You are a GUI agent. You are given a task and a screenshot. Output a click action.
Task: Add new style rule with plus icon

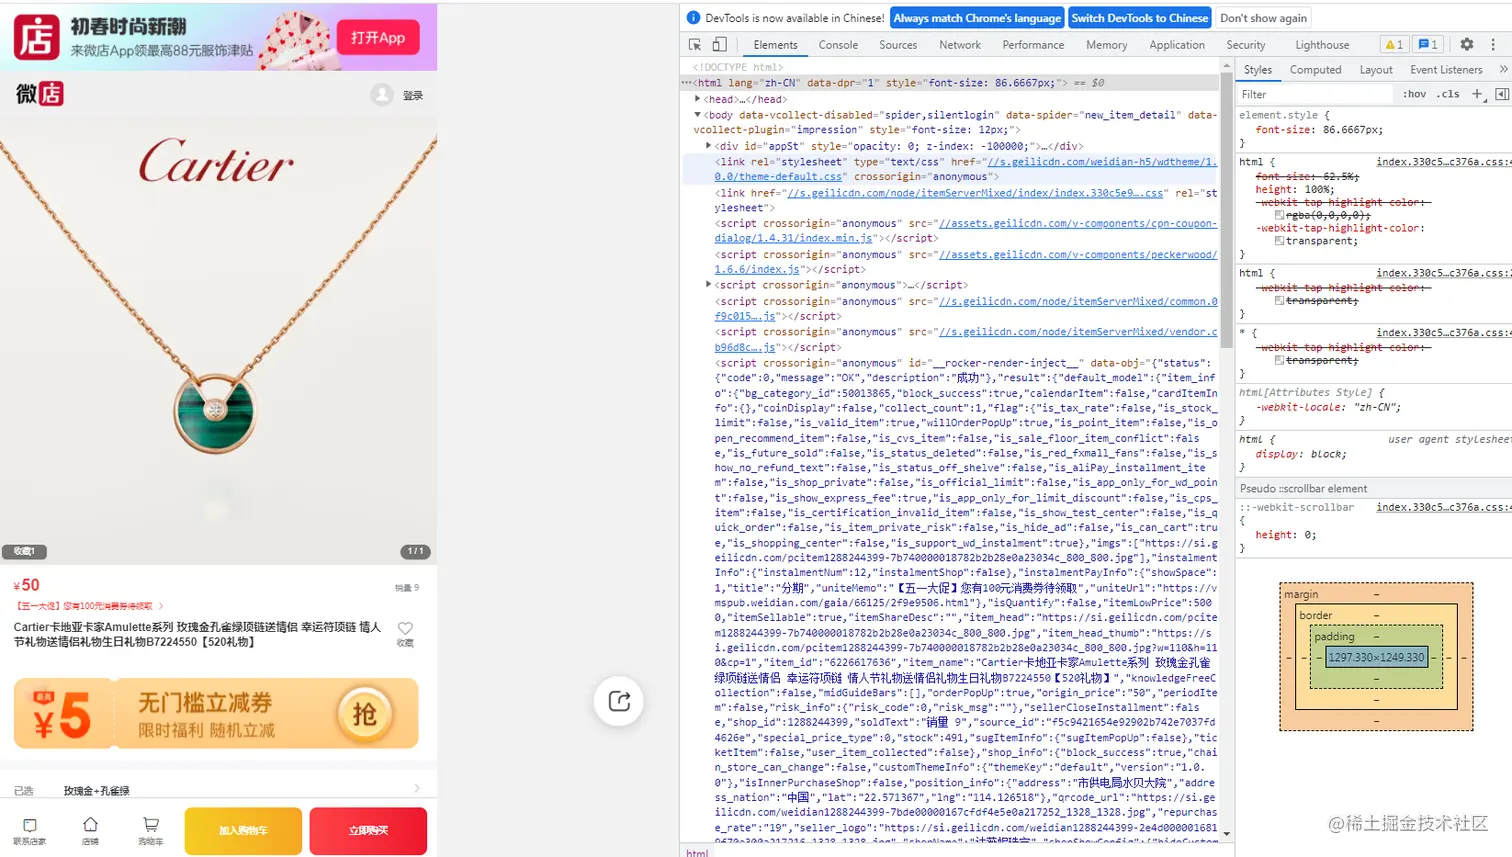pos(1477,94)
